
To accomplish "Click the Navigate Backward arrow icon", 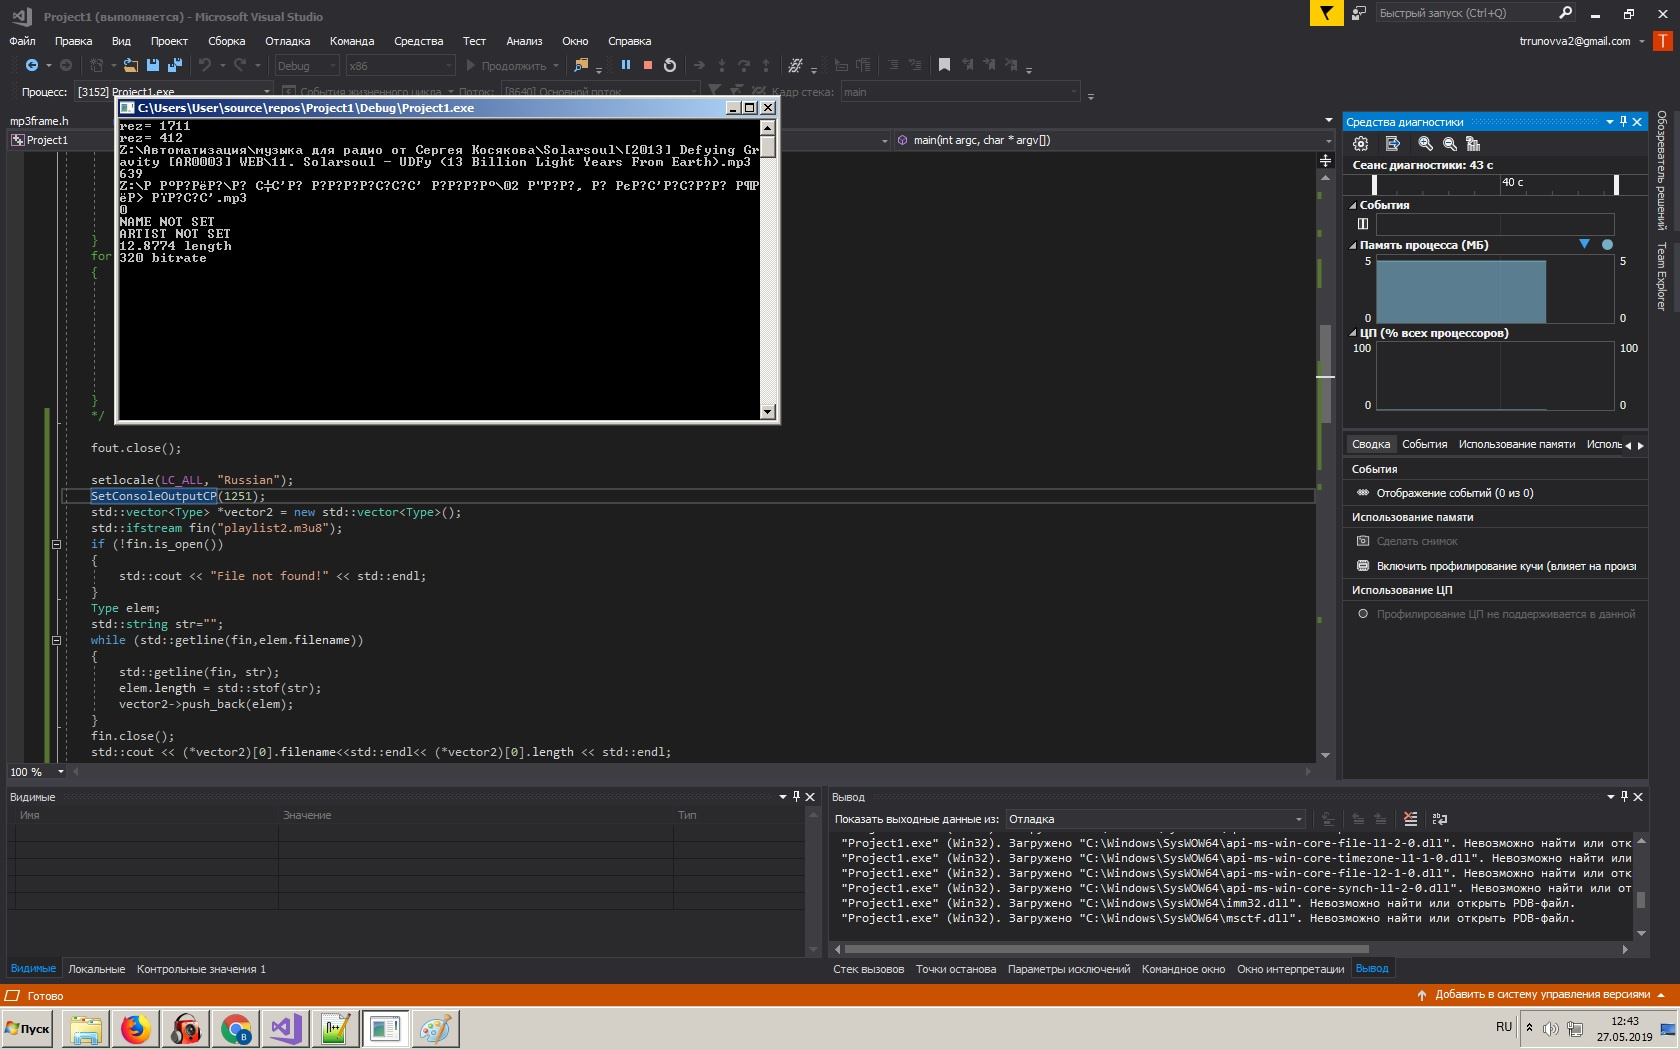I will click(32, 65).
